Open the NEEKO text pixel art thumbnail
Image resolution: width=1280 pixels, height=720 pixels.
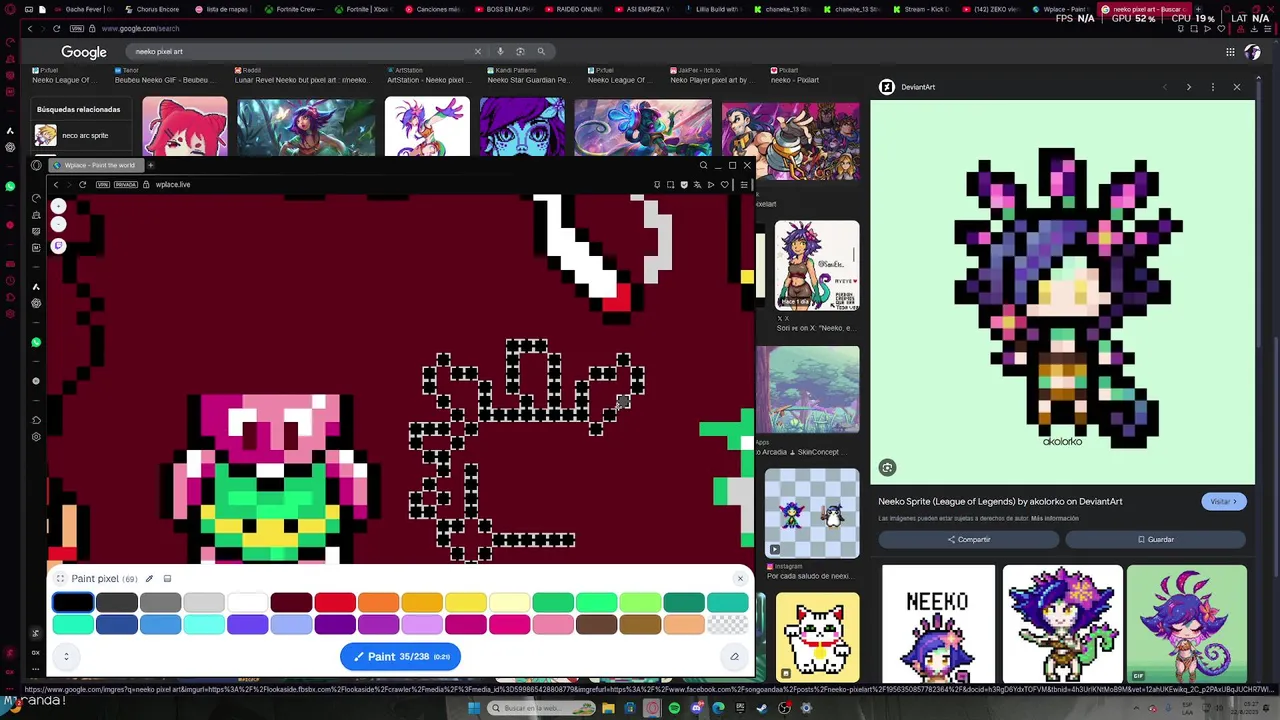click(938, 624)
